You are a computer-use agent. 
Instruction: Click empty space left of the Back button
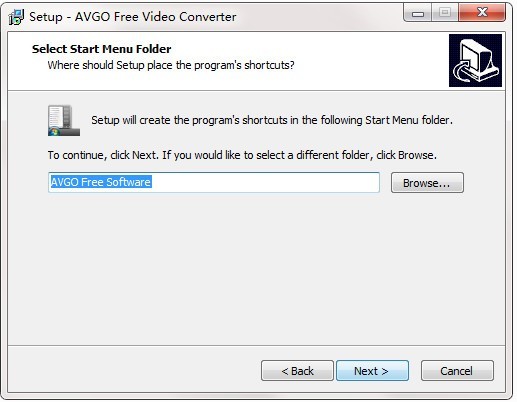(x=133, y=370)
